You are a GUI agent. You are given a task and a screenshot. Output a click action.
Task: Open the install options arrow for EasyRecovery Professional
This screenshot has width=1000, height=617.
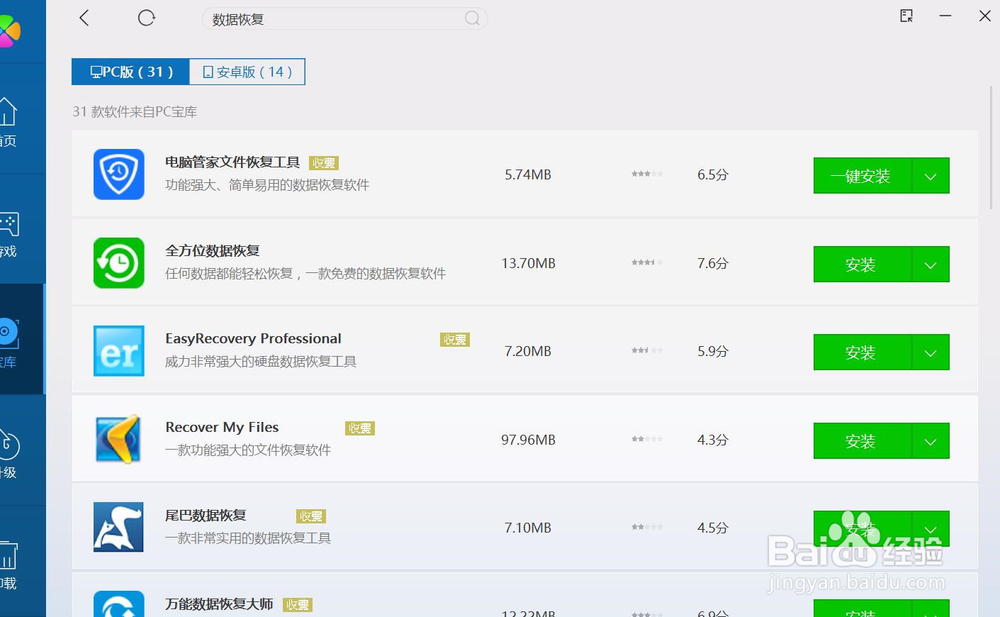932,352
